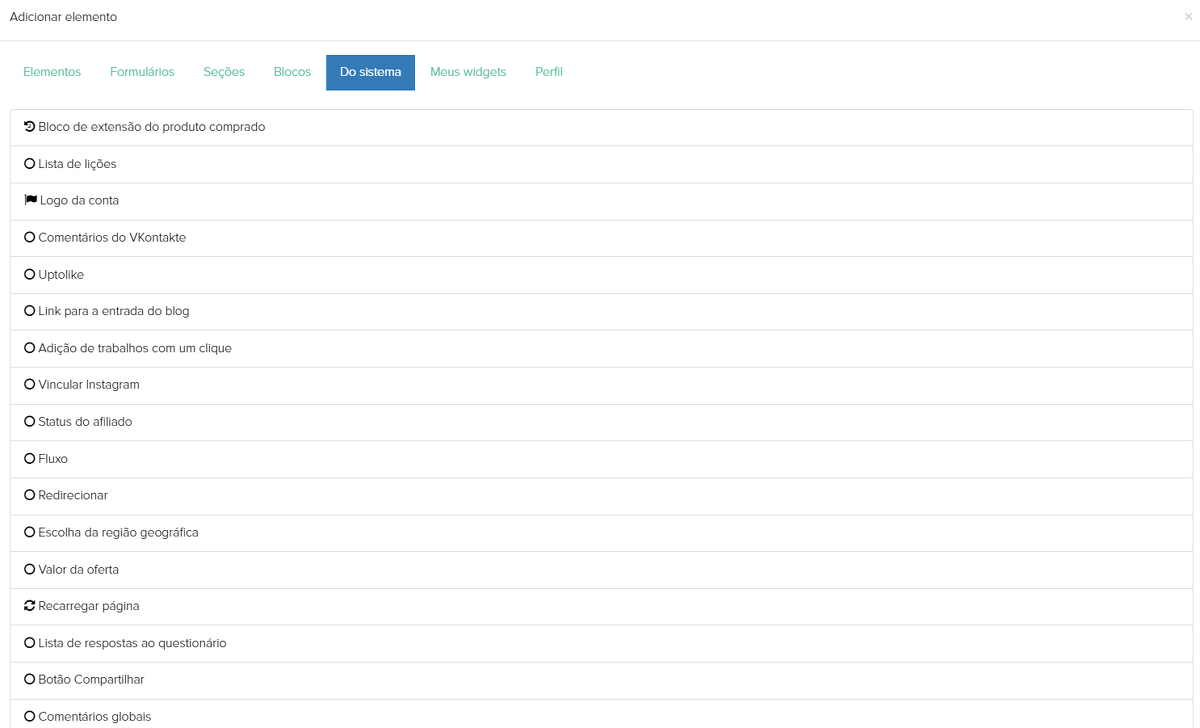The image size is (1200, 728).
Task: Add the Comentários do VKontakte element
Action: (112, 238)
